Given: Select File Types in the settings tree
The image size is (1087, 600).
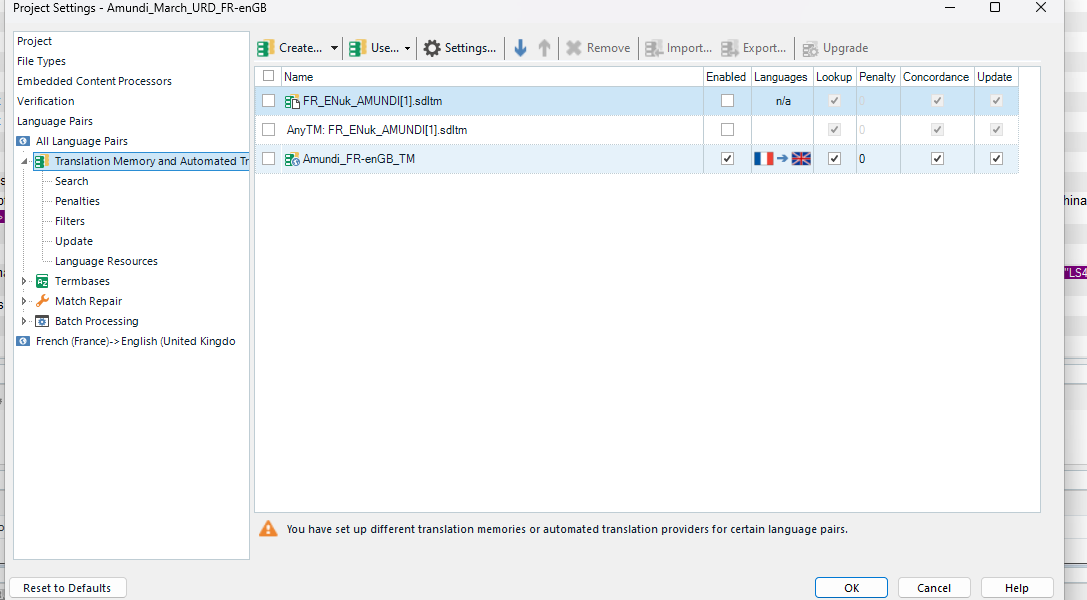Looking at the screenshot, I should 42,61.
